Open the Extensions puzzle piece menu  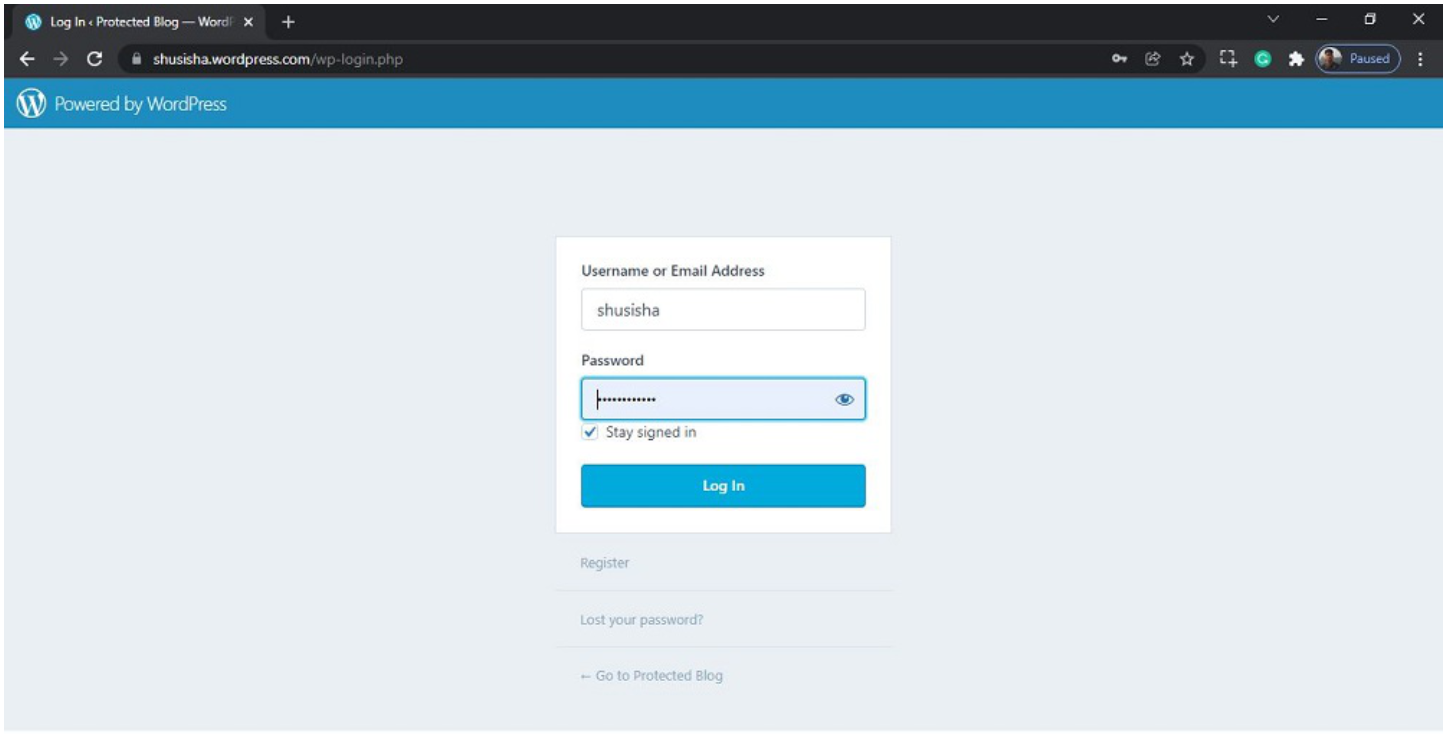coord(1296,59)
